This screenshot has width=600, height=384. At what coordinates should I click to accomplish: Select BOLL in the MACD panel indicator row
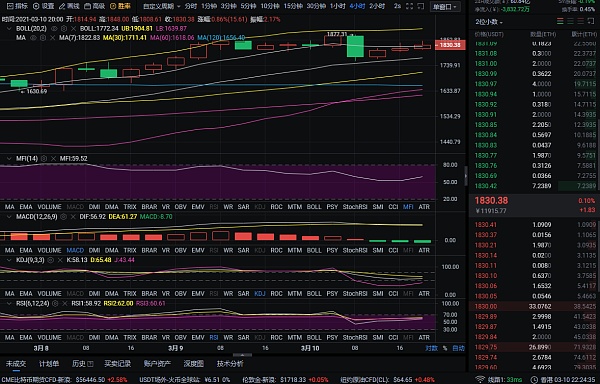314,250
